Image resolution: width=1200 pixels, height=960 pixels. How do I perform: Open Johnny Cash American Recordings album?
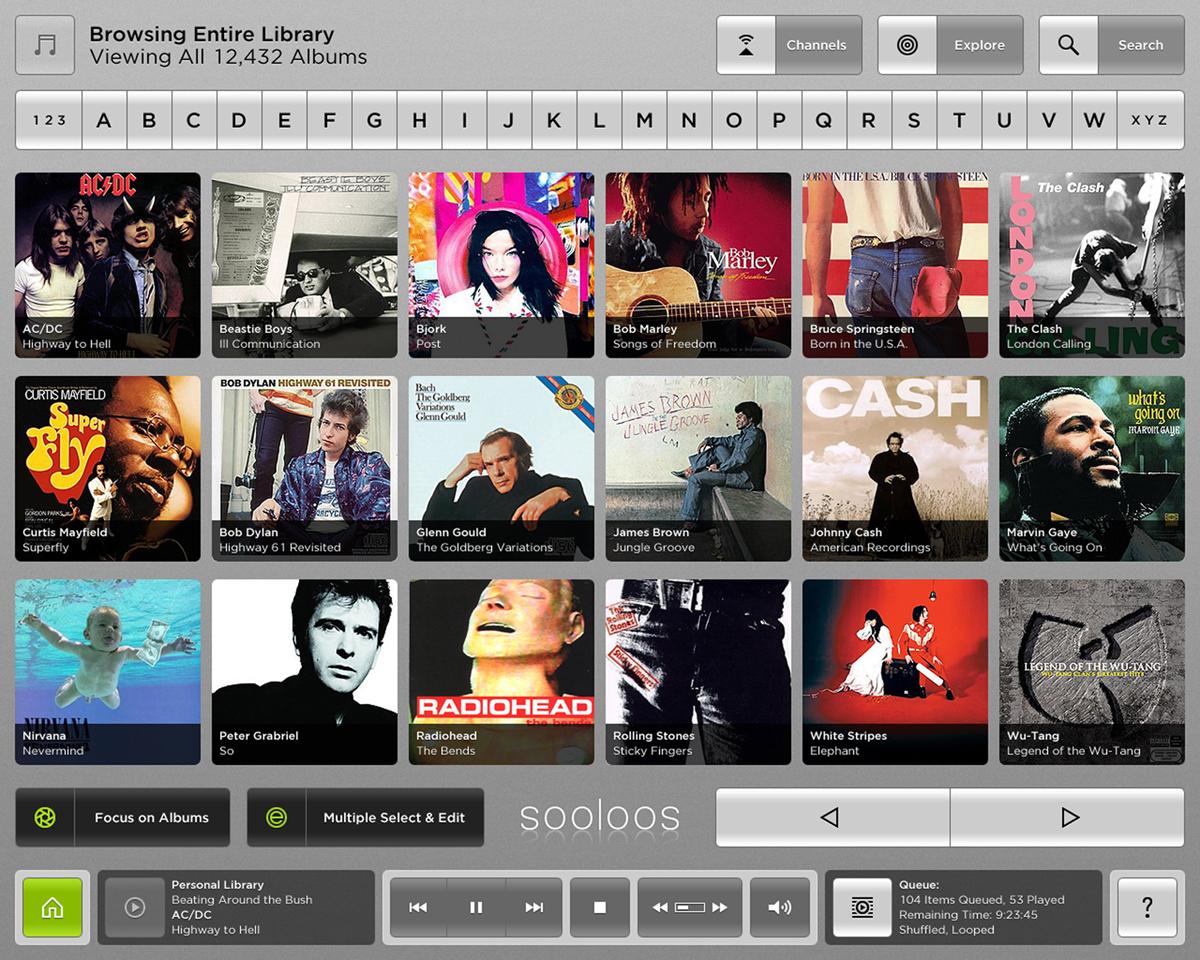coord(895,469)
